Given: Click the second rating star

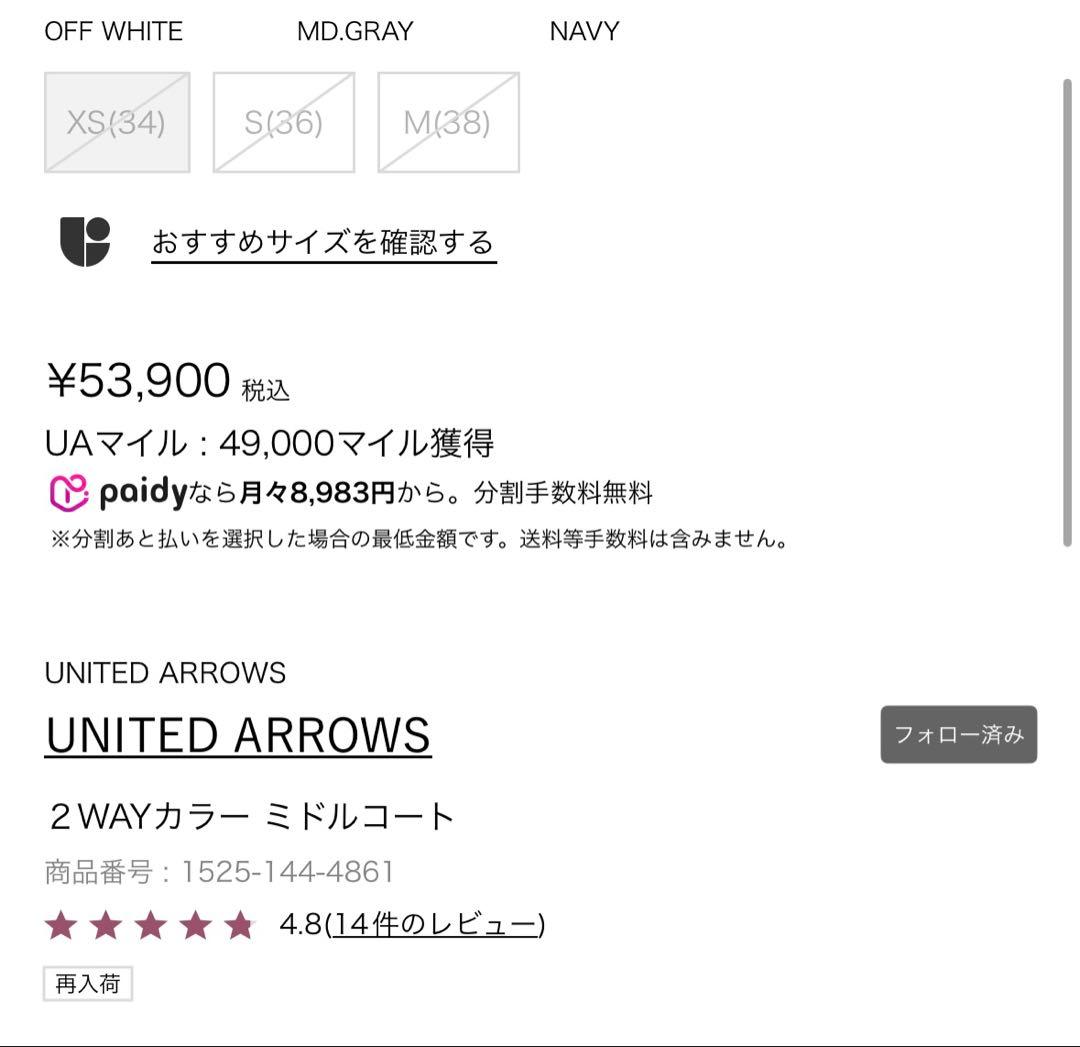Looking at the screenshot, I should [105, 925].
